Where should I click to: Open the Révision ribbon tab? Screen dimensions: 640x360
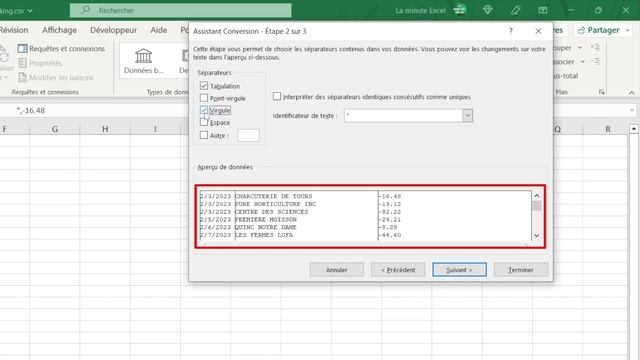coord(14,30)
